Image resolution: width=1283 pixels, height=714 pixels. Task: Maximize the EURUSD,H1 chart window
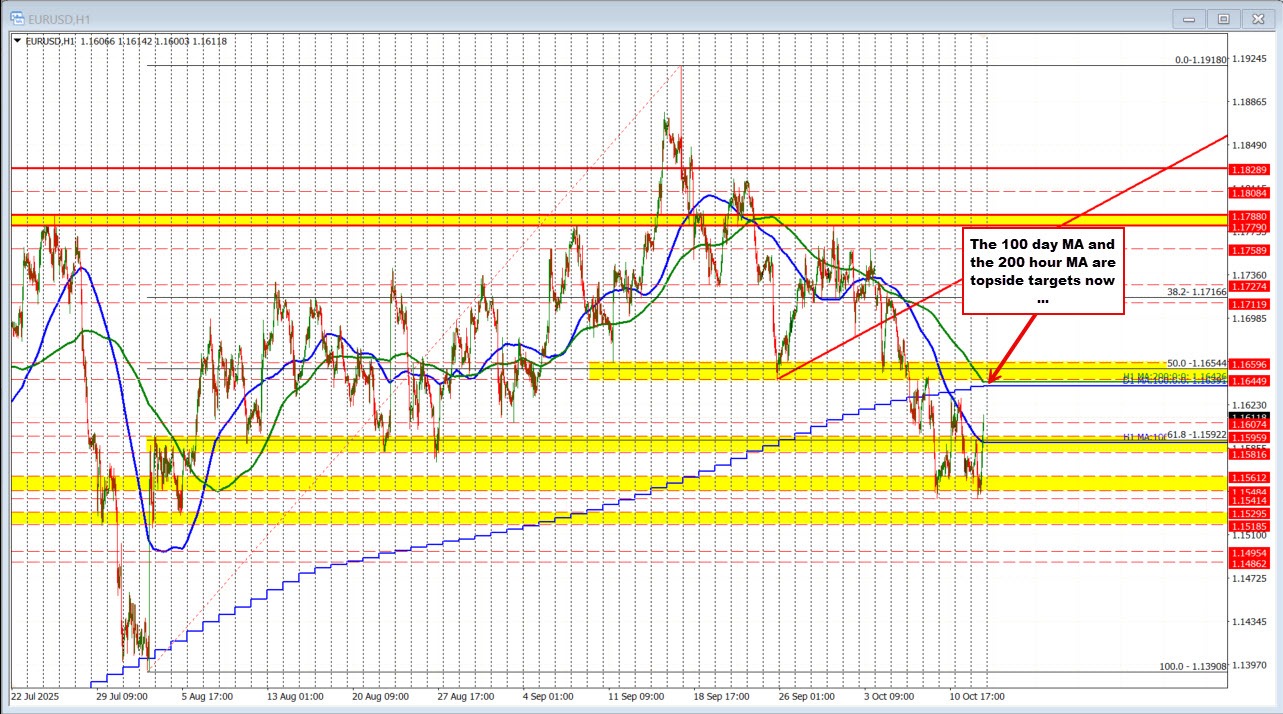(x=1222, y=17)
